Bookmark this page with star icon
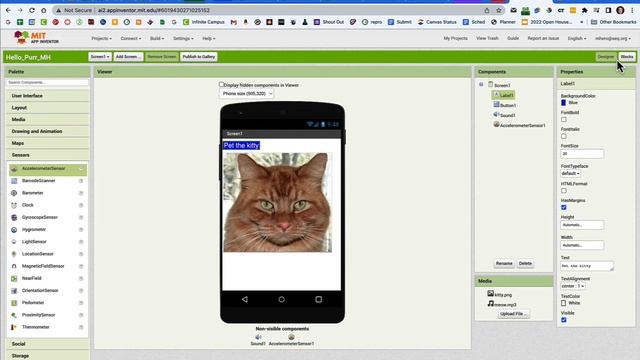640x360 pixels. [499, 10]
